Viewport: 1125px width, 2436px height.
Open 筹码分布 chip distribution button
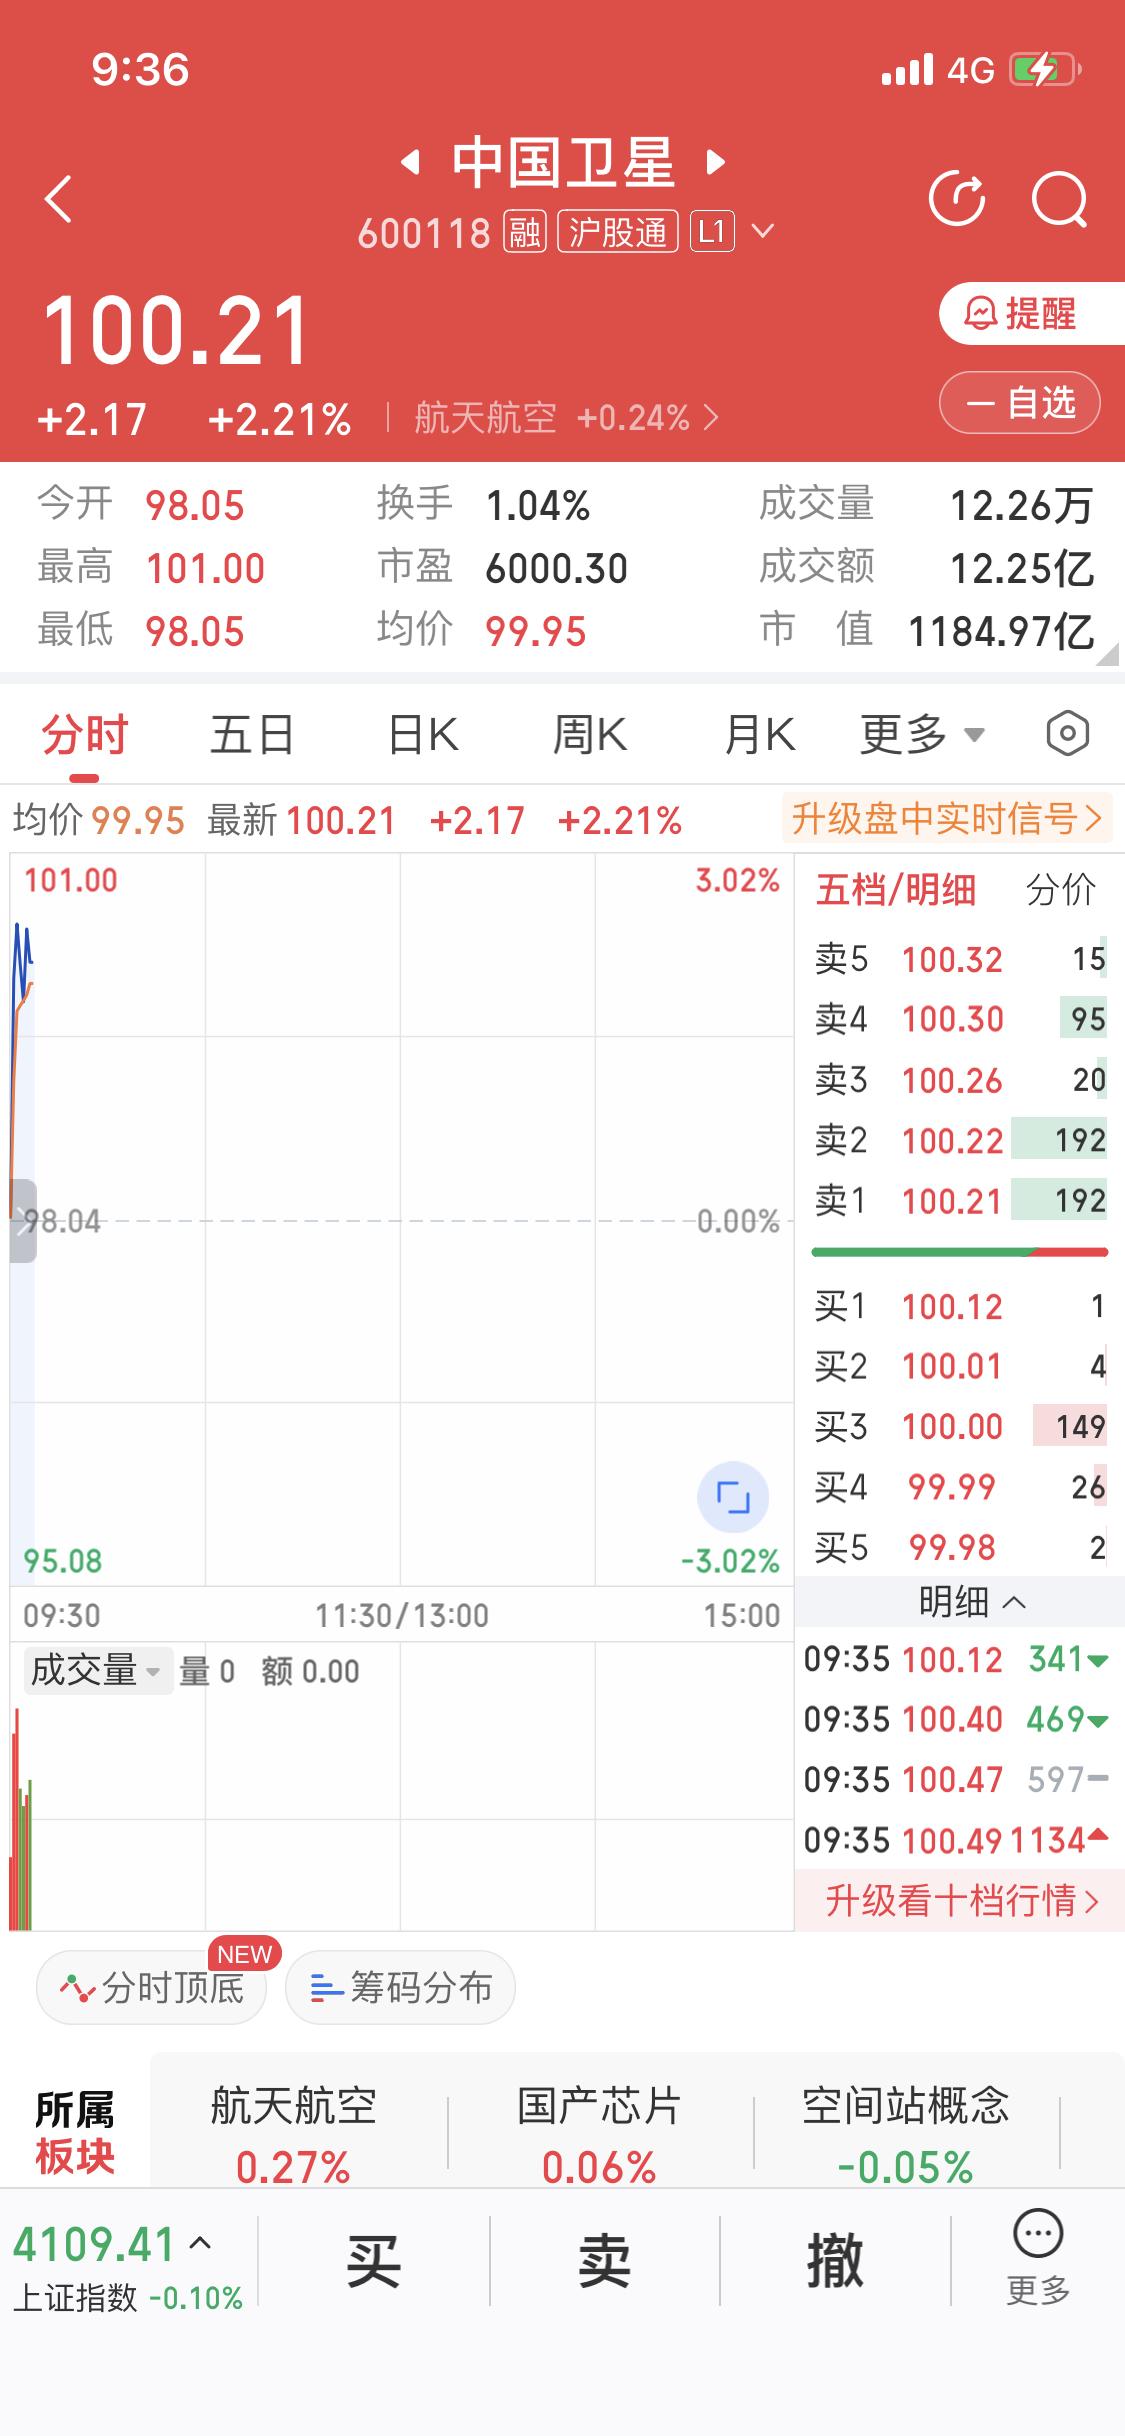click(x=400, y=1987)
